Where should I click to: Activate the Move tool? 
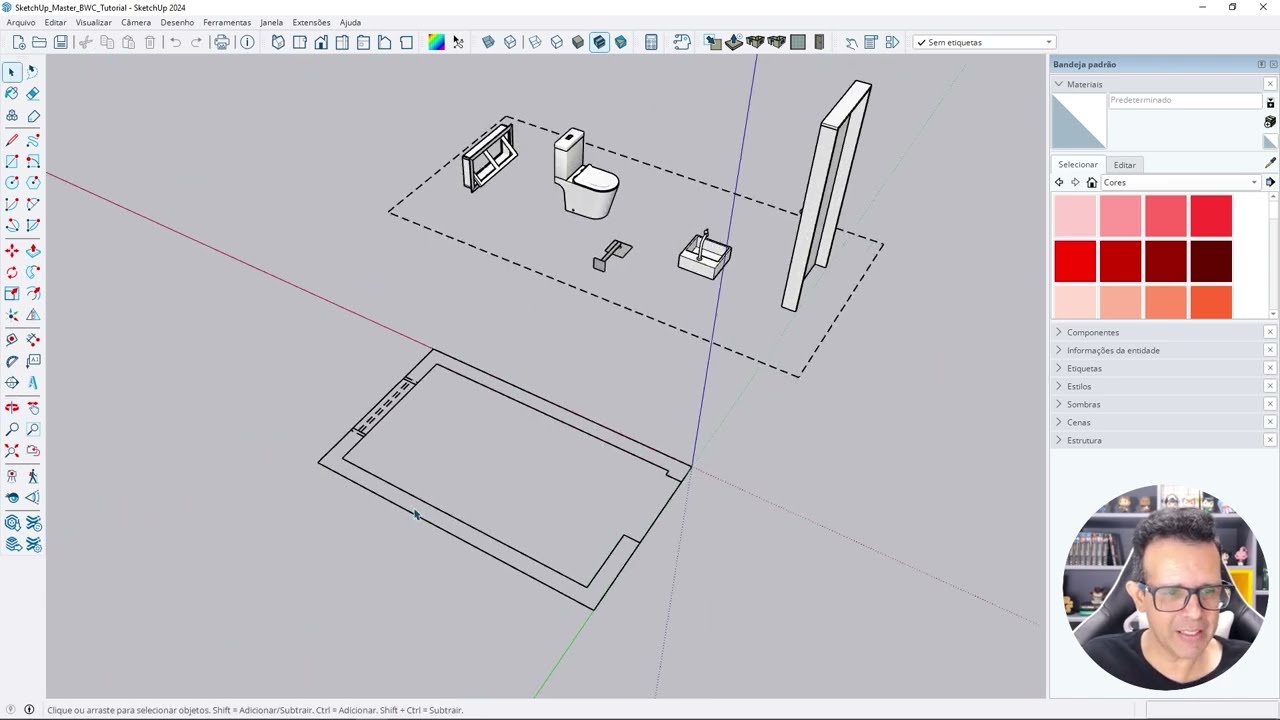[12, 250]
